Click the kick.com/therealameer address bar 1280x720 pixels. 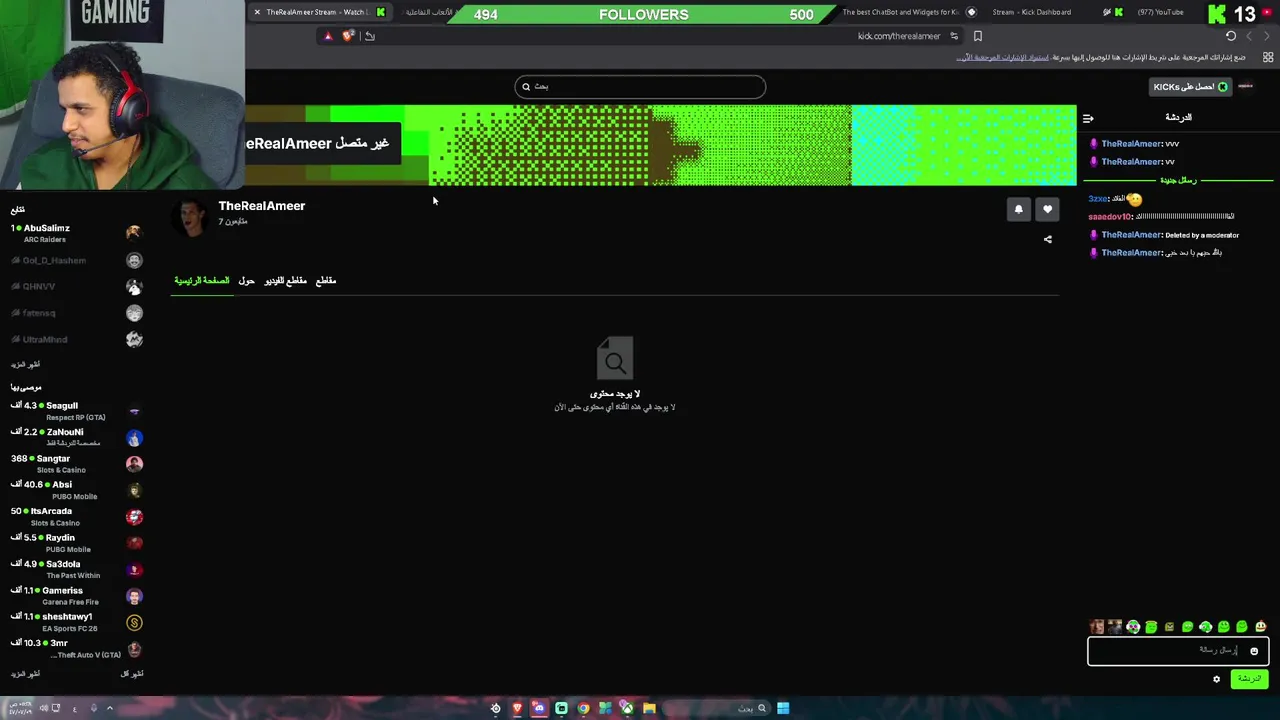[x=899, y=36]
